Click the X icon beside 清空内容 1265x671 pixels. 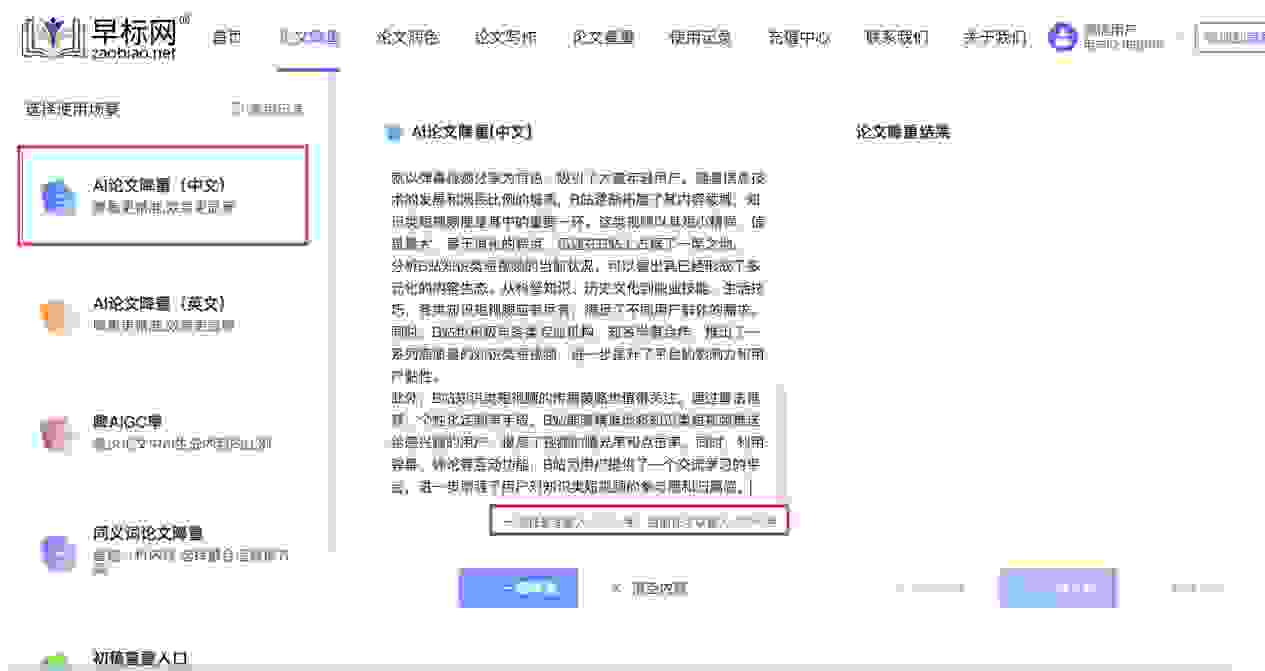point(616,588)
